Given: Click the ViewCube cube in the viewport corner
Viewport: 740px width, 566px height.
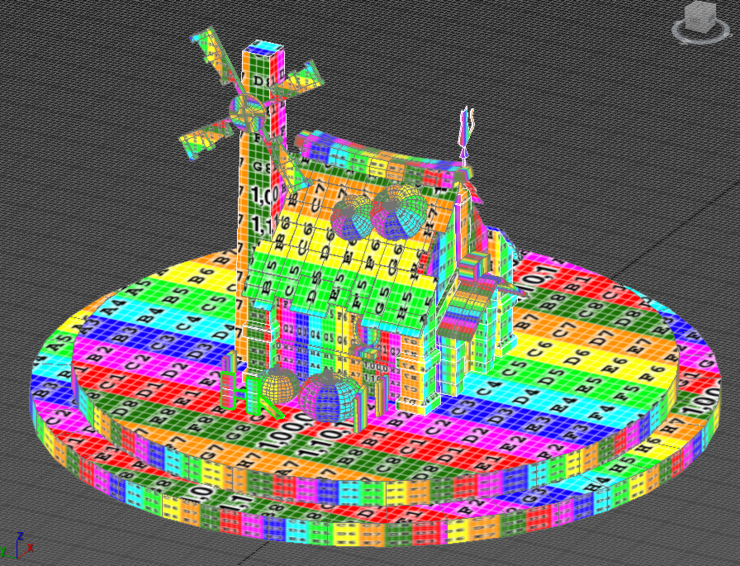Looking at the screenshot, I should [699, 17].
